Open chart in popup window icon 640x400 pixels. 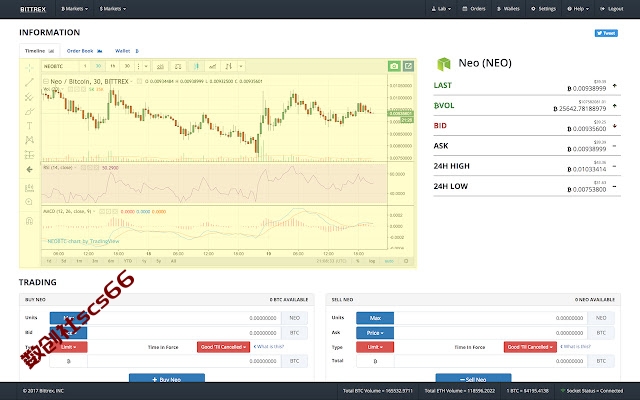point(408,66)
